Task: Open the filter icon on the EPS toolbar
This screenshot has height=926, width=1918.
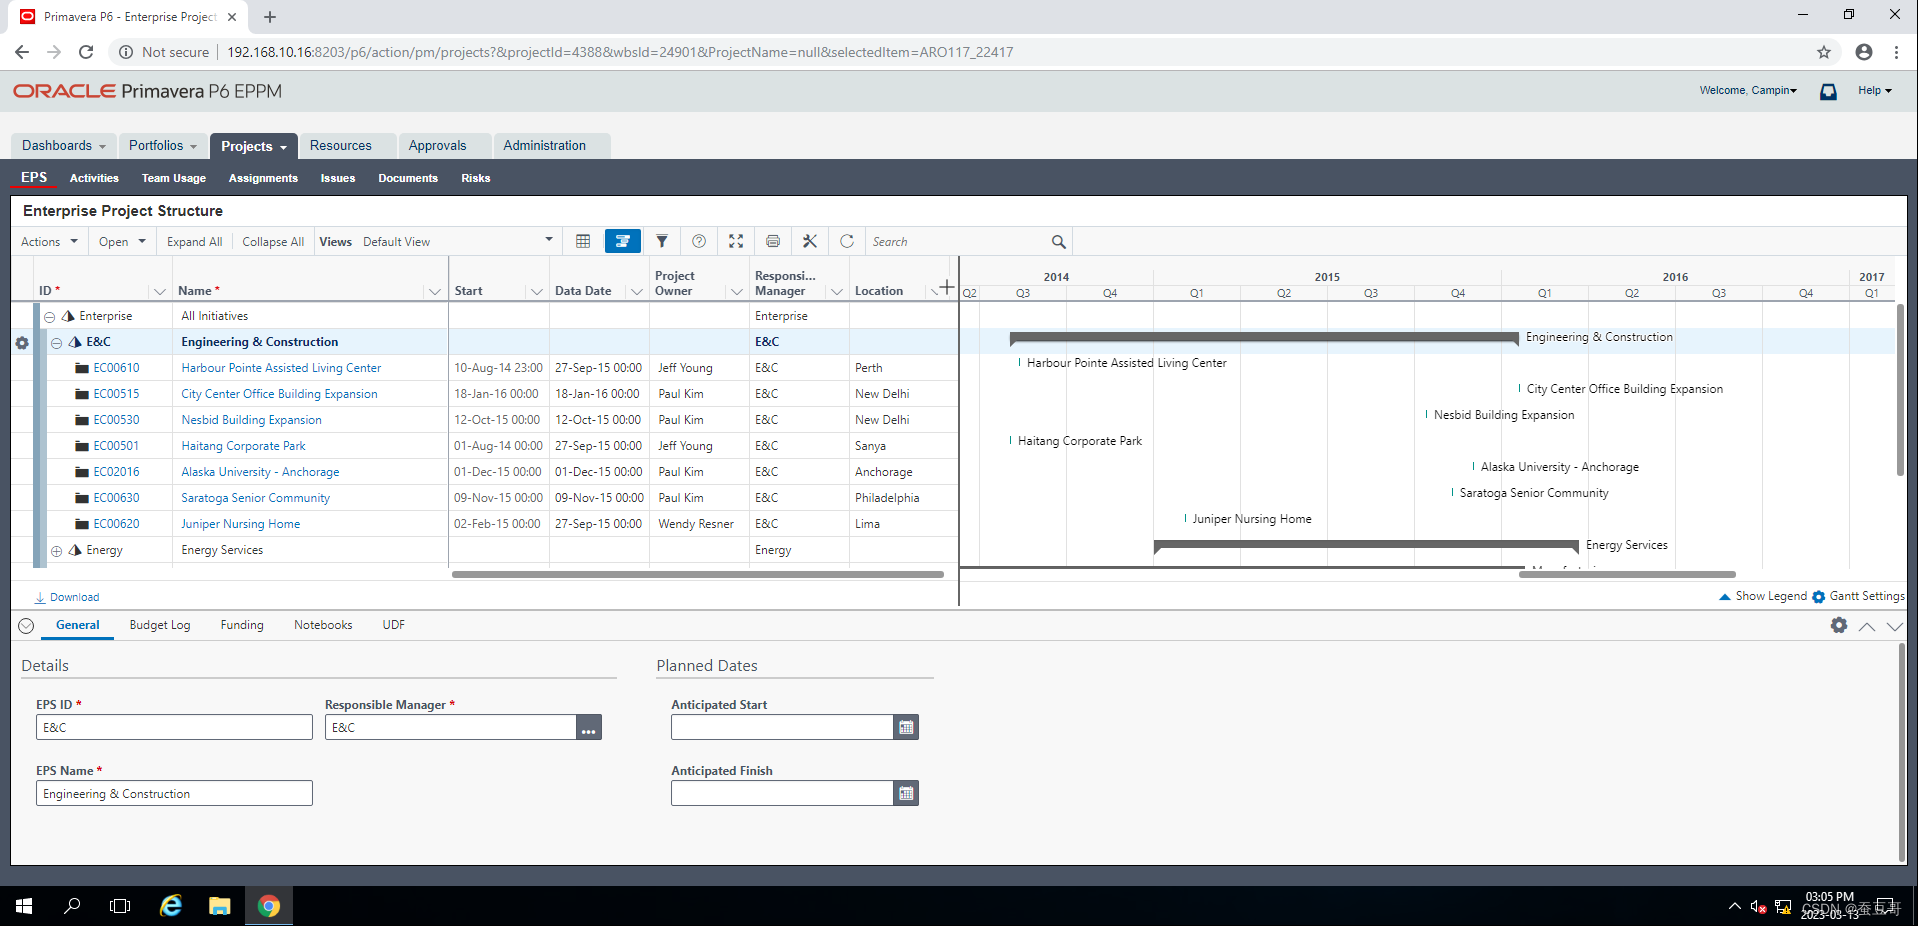Action: 662,241
